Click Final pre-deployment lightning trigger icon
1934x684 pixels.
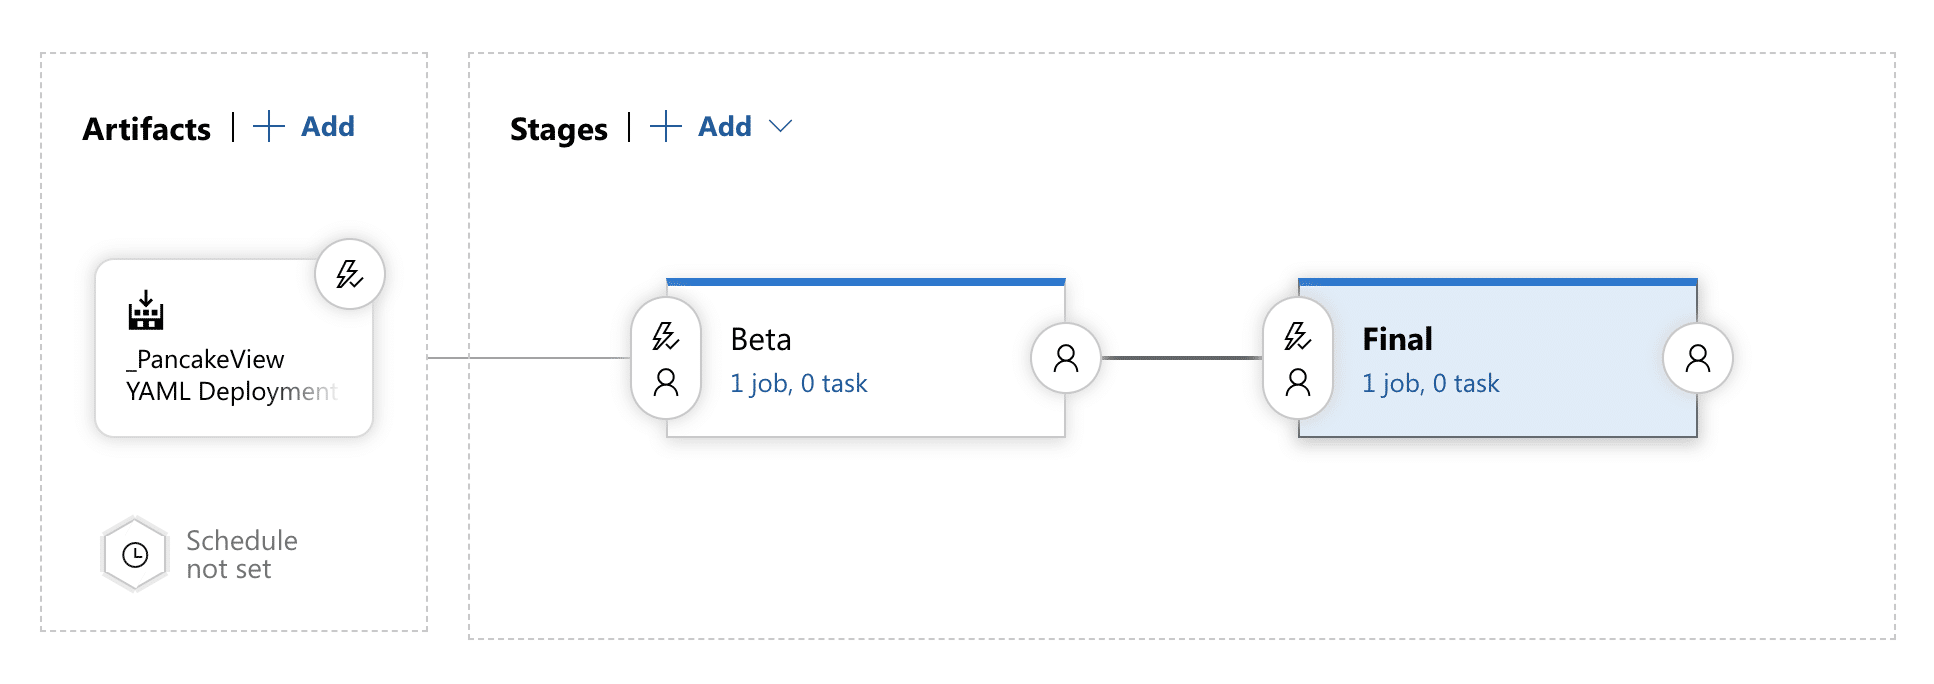(1298, 335)
